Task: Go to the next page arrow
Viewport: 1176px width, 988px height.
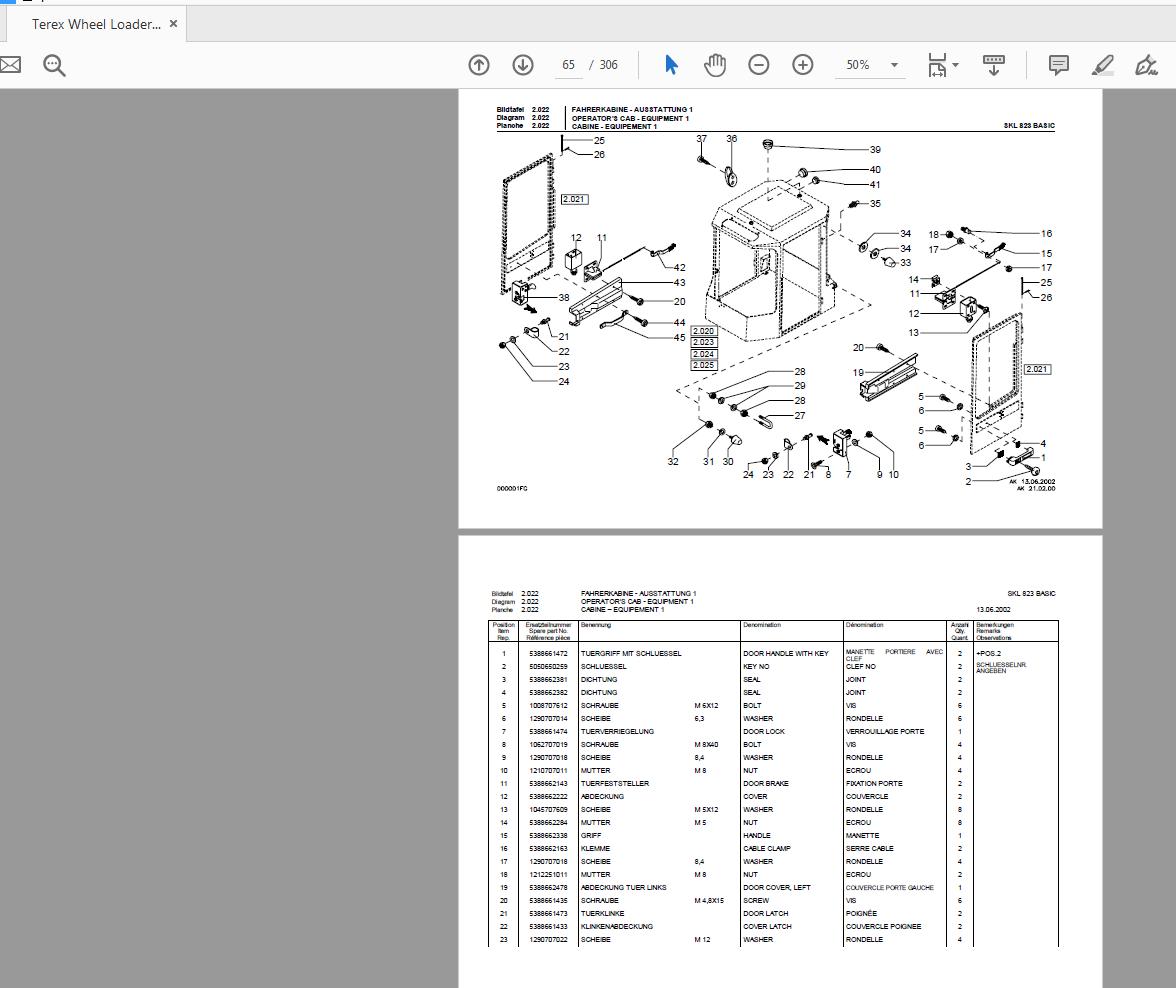Action: click(x=522, y=65)
